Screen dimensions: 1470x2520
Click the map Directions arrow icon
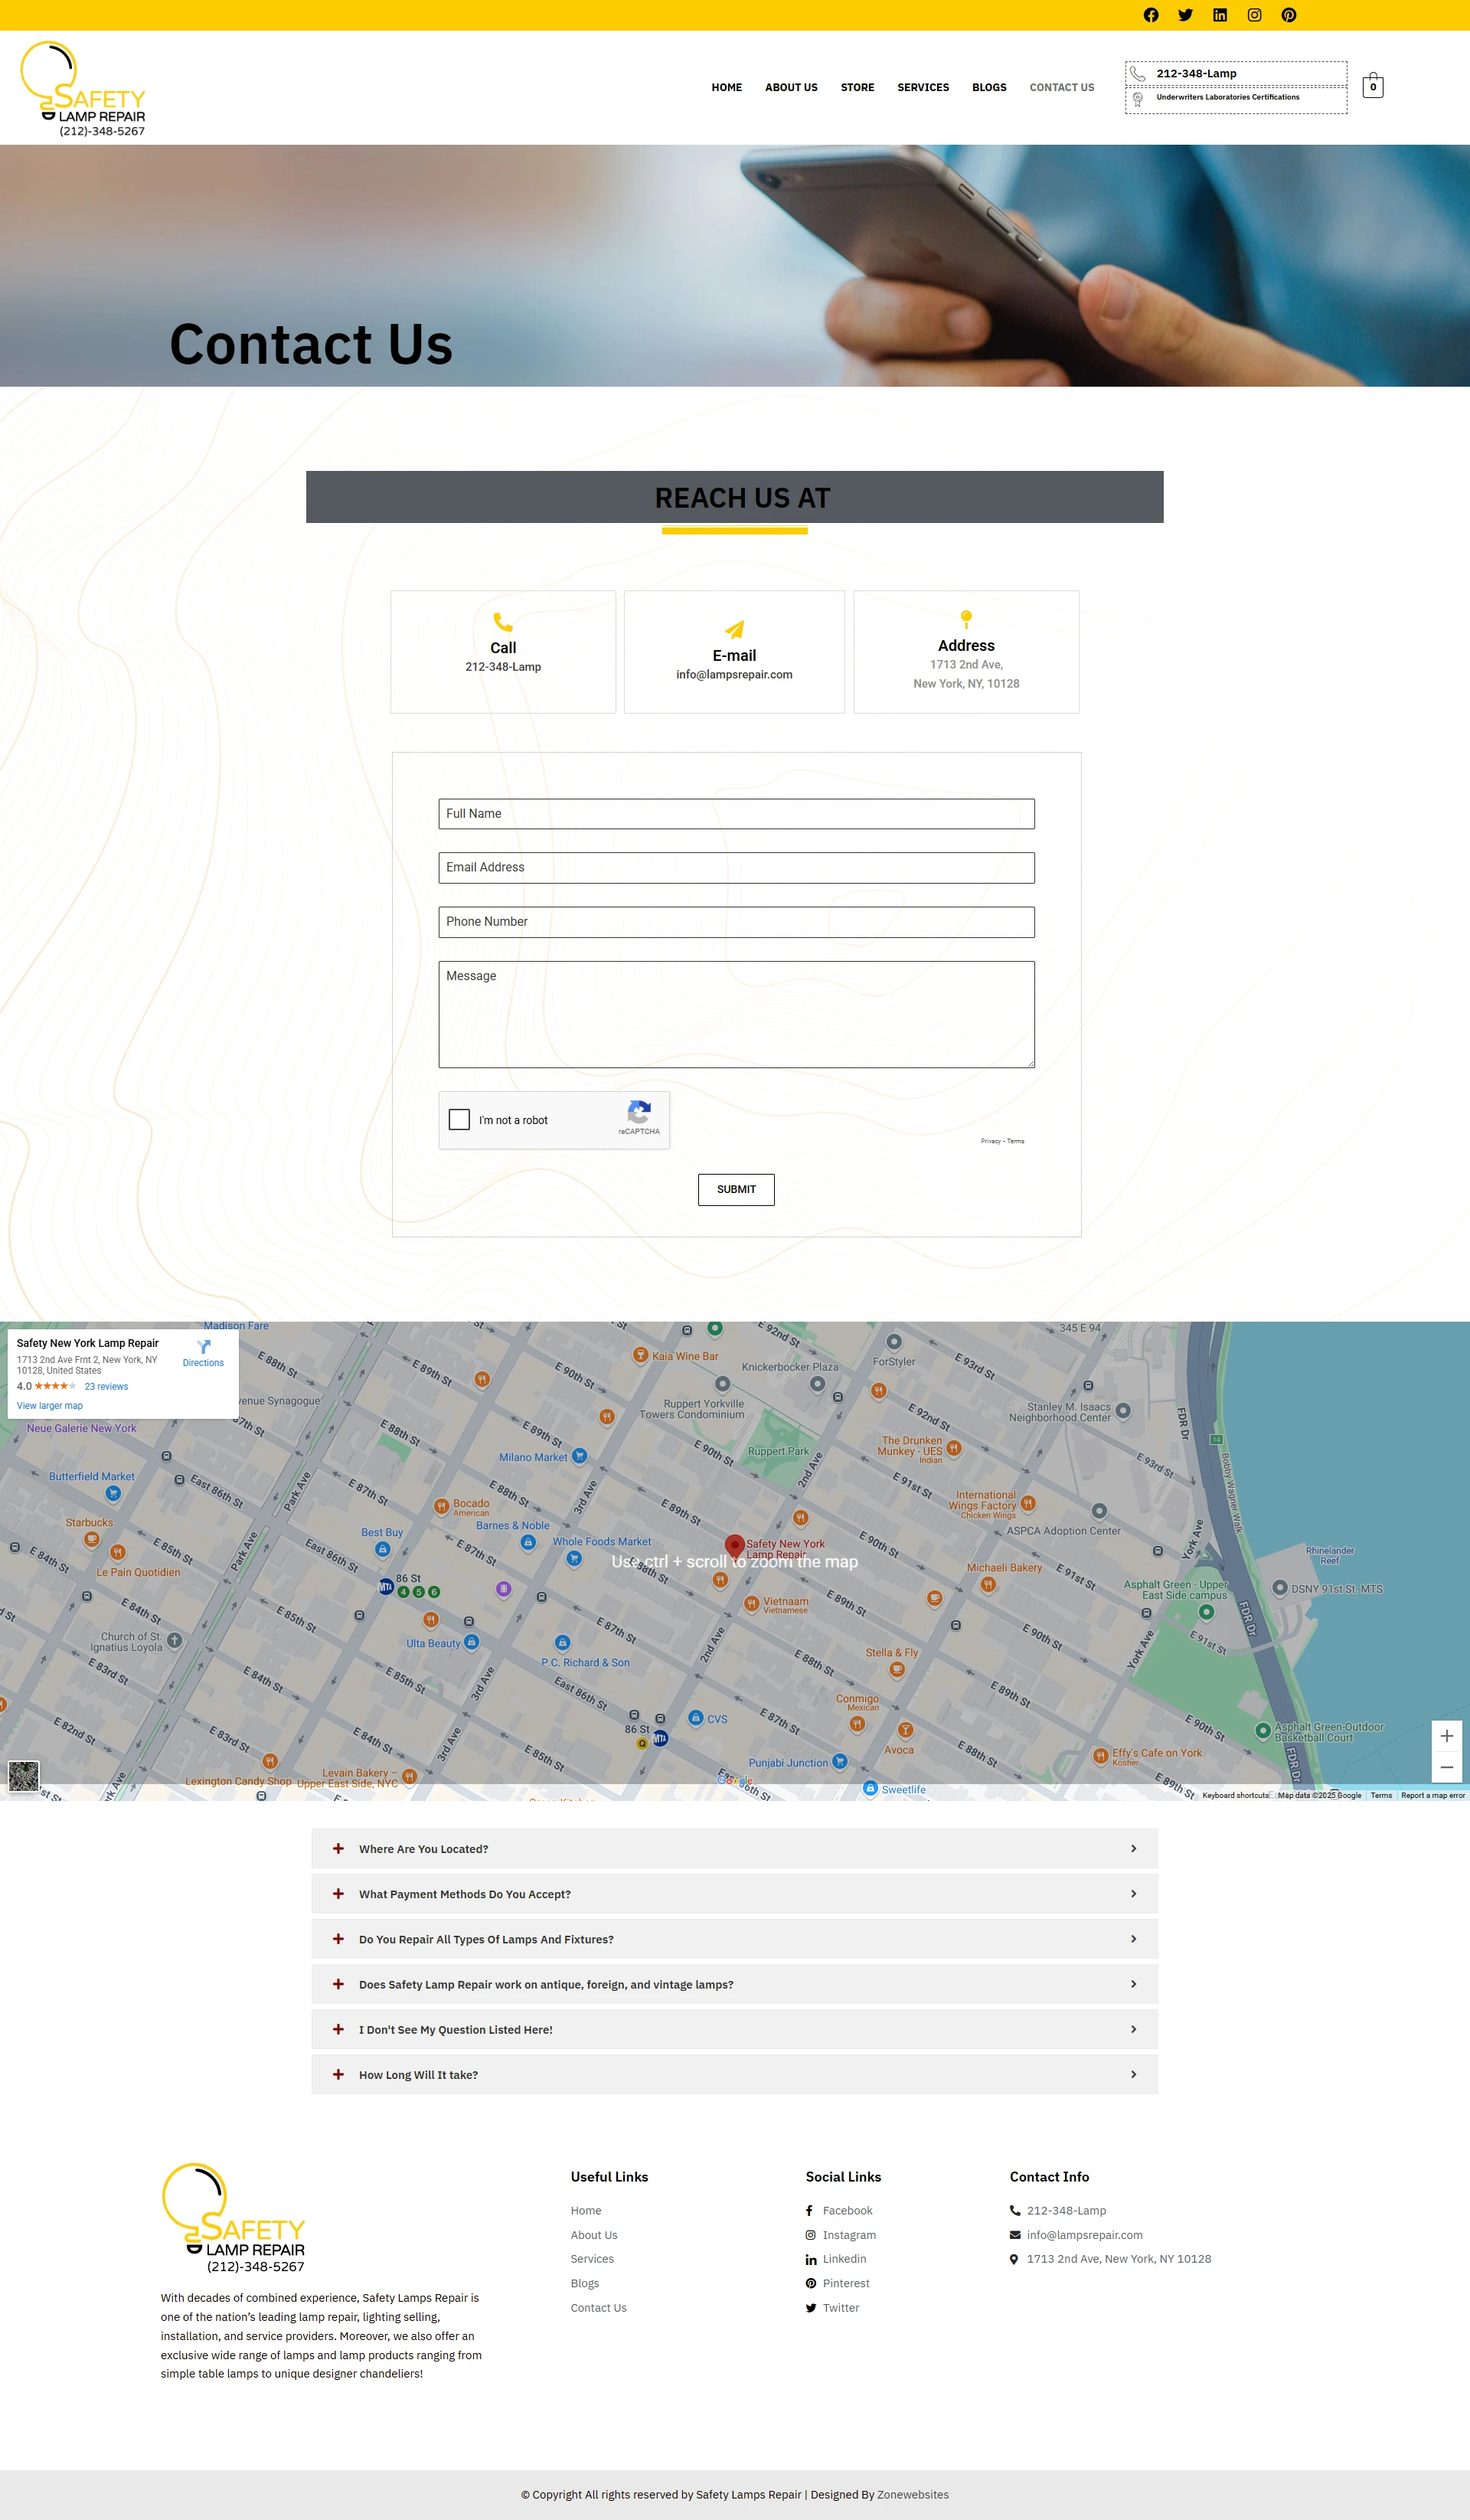[x=204, y=1347]
